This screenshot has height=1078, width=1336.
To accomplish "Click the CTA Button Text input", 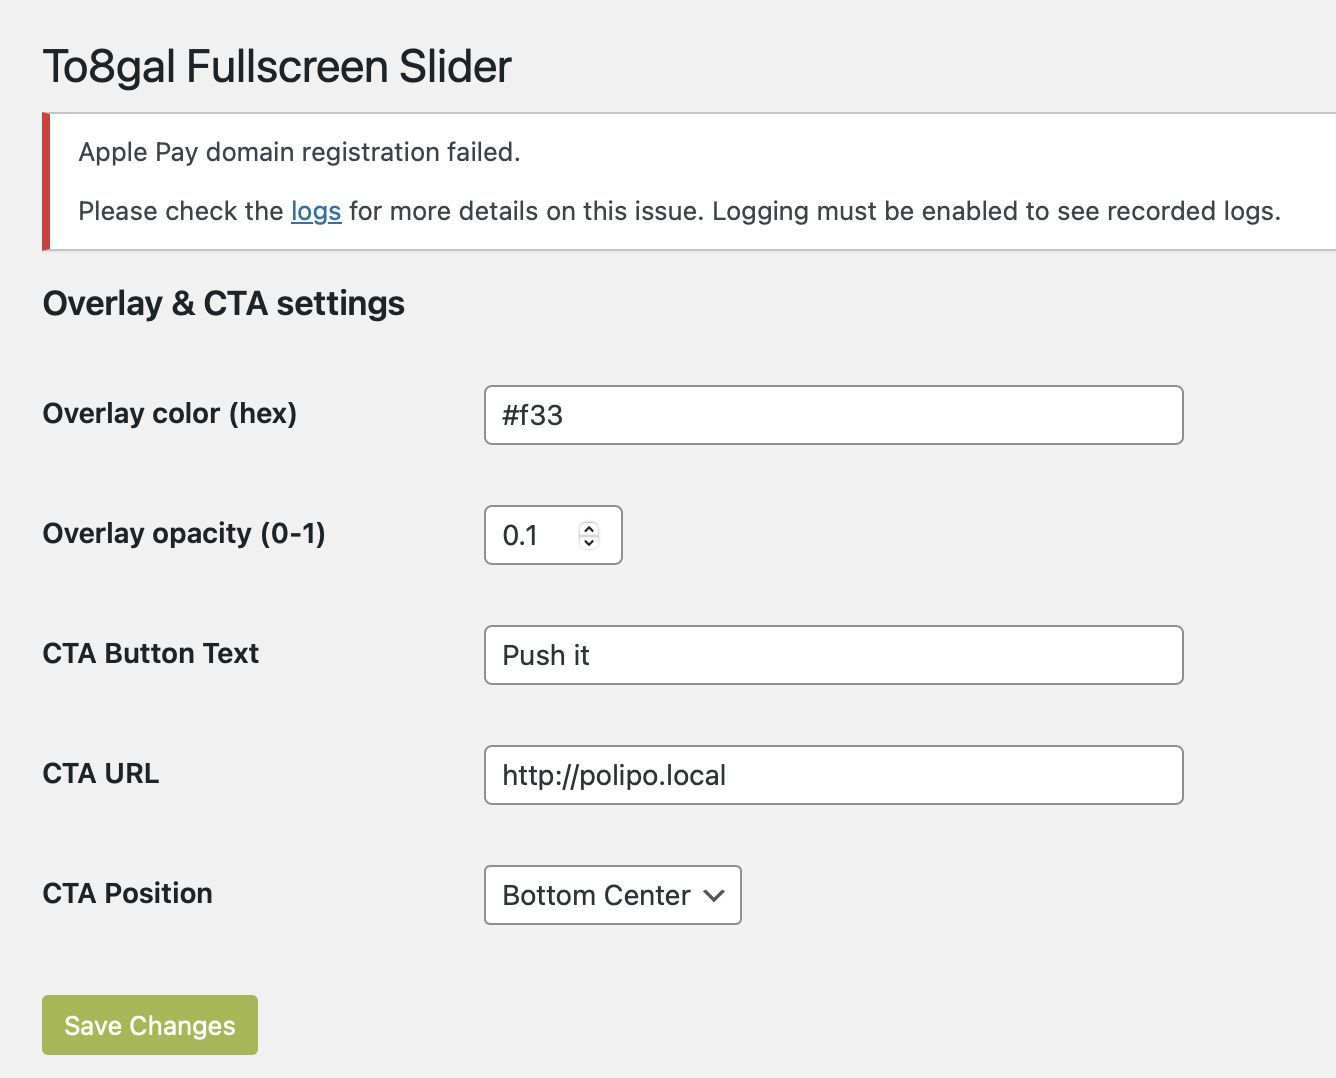I will point(833,655).
